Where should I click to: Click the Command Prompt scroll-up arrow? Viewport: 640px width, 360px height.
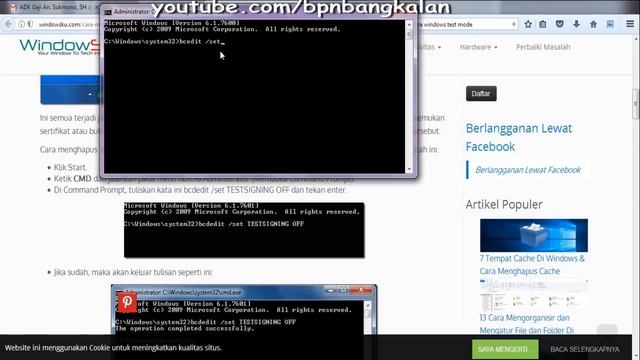(409, 24)
